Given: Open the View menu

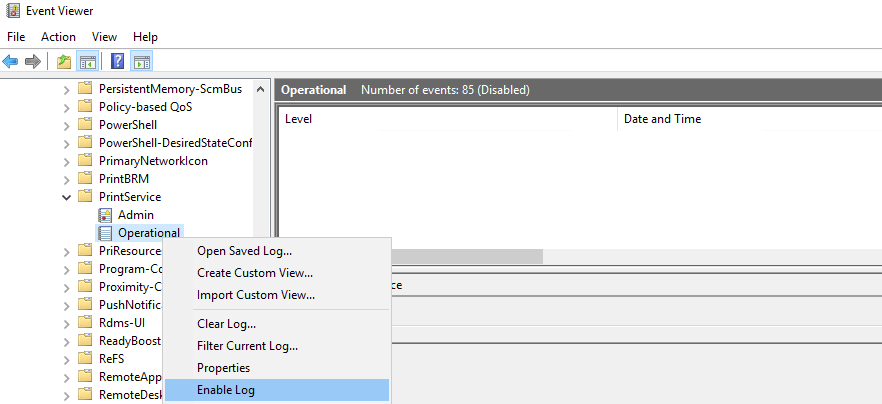Looking at the screenshot, I should 104,37.
